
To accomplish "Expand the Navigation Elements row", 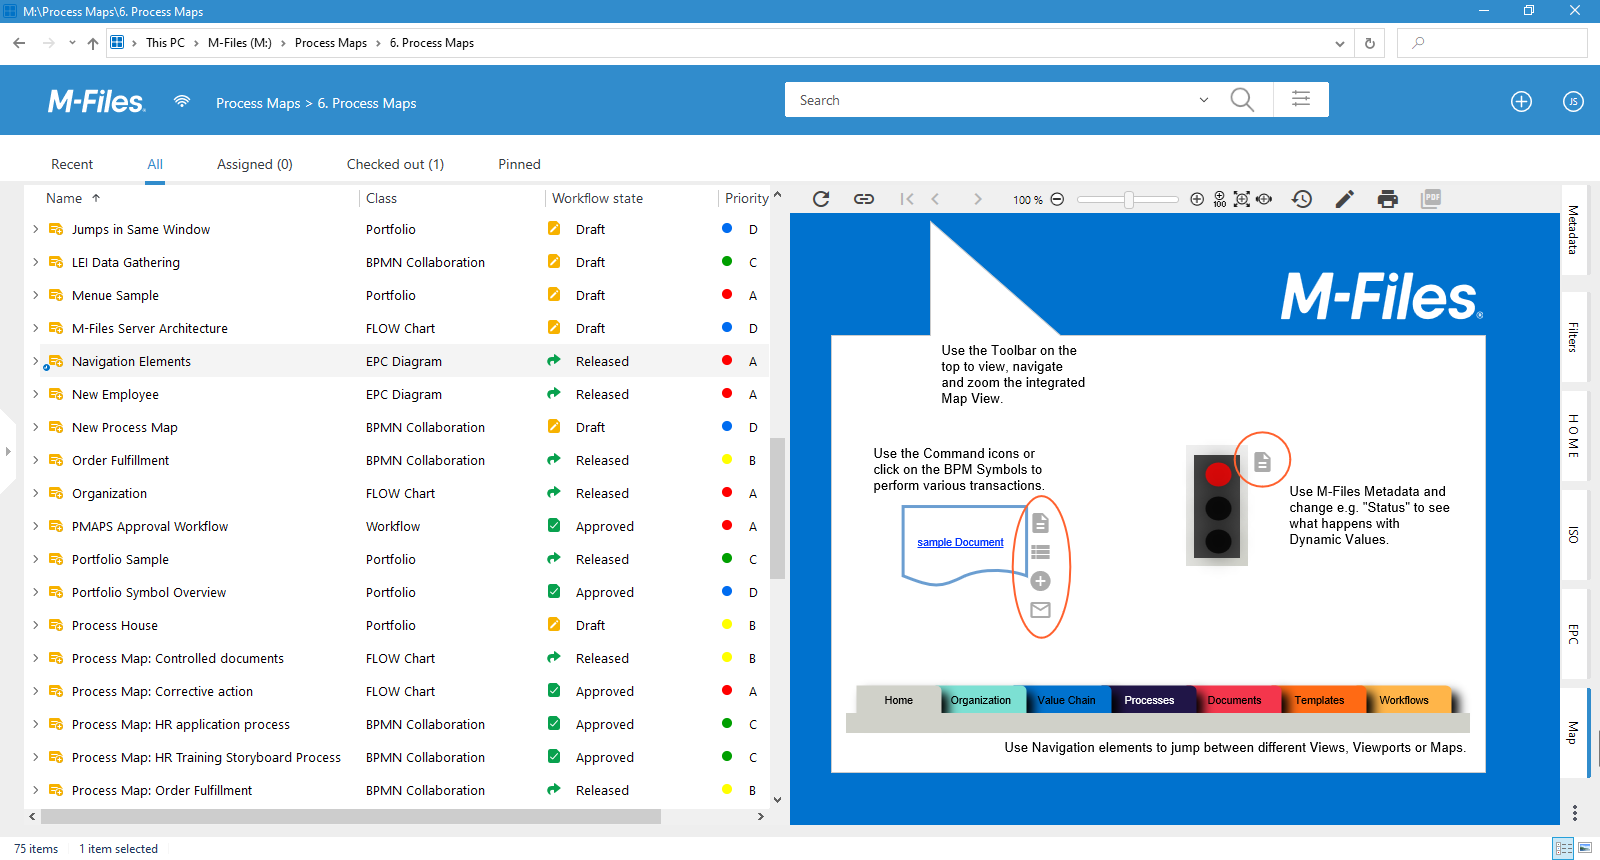I will [35, 361].
